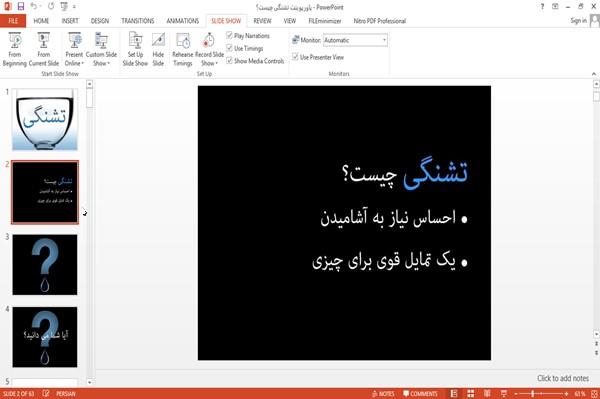Select slide 3 thumbnail with question mark
This screenshot has width=600, height=399.
[x=45, y=265]
